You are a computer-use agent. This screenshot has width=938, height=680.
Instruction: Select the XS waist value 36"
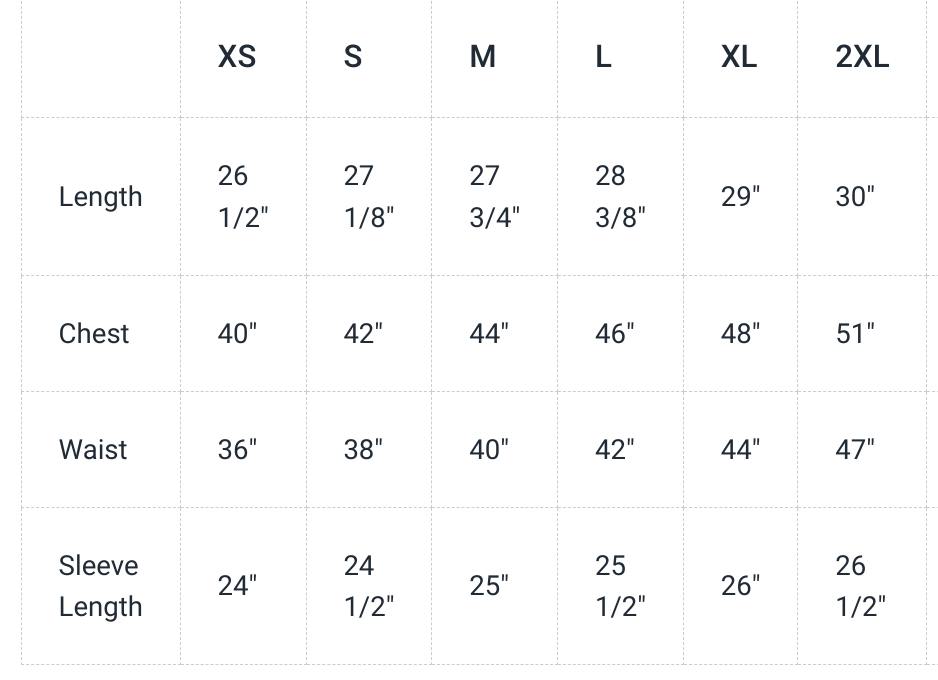coord(237,449)
